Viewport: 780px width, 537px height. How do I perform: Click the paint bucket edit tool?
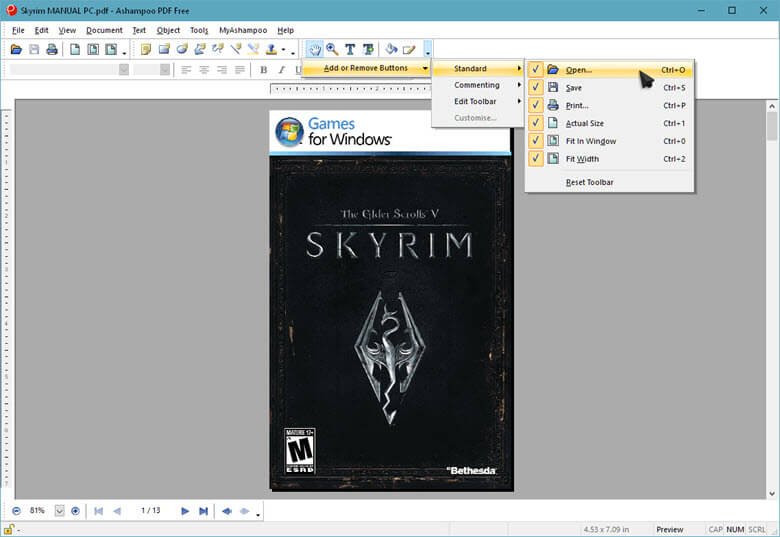(x=391, y=49)
